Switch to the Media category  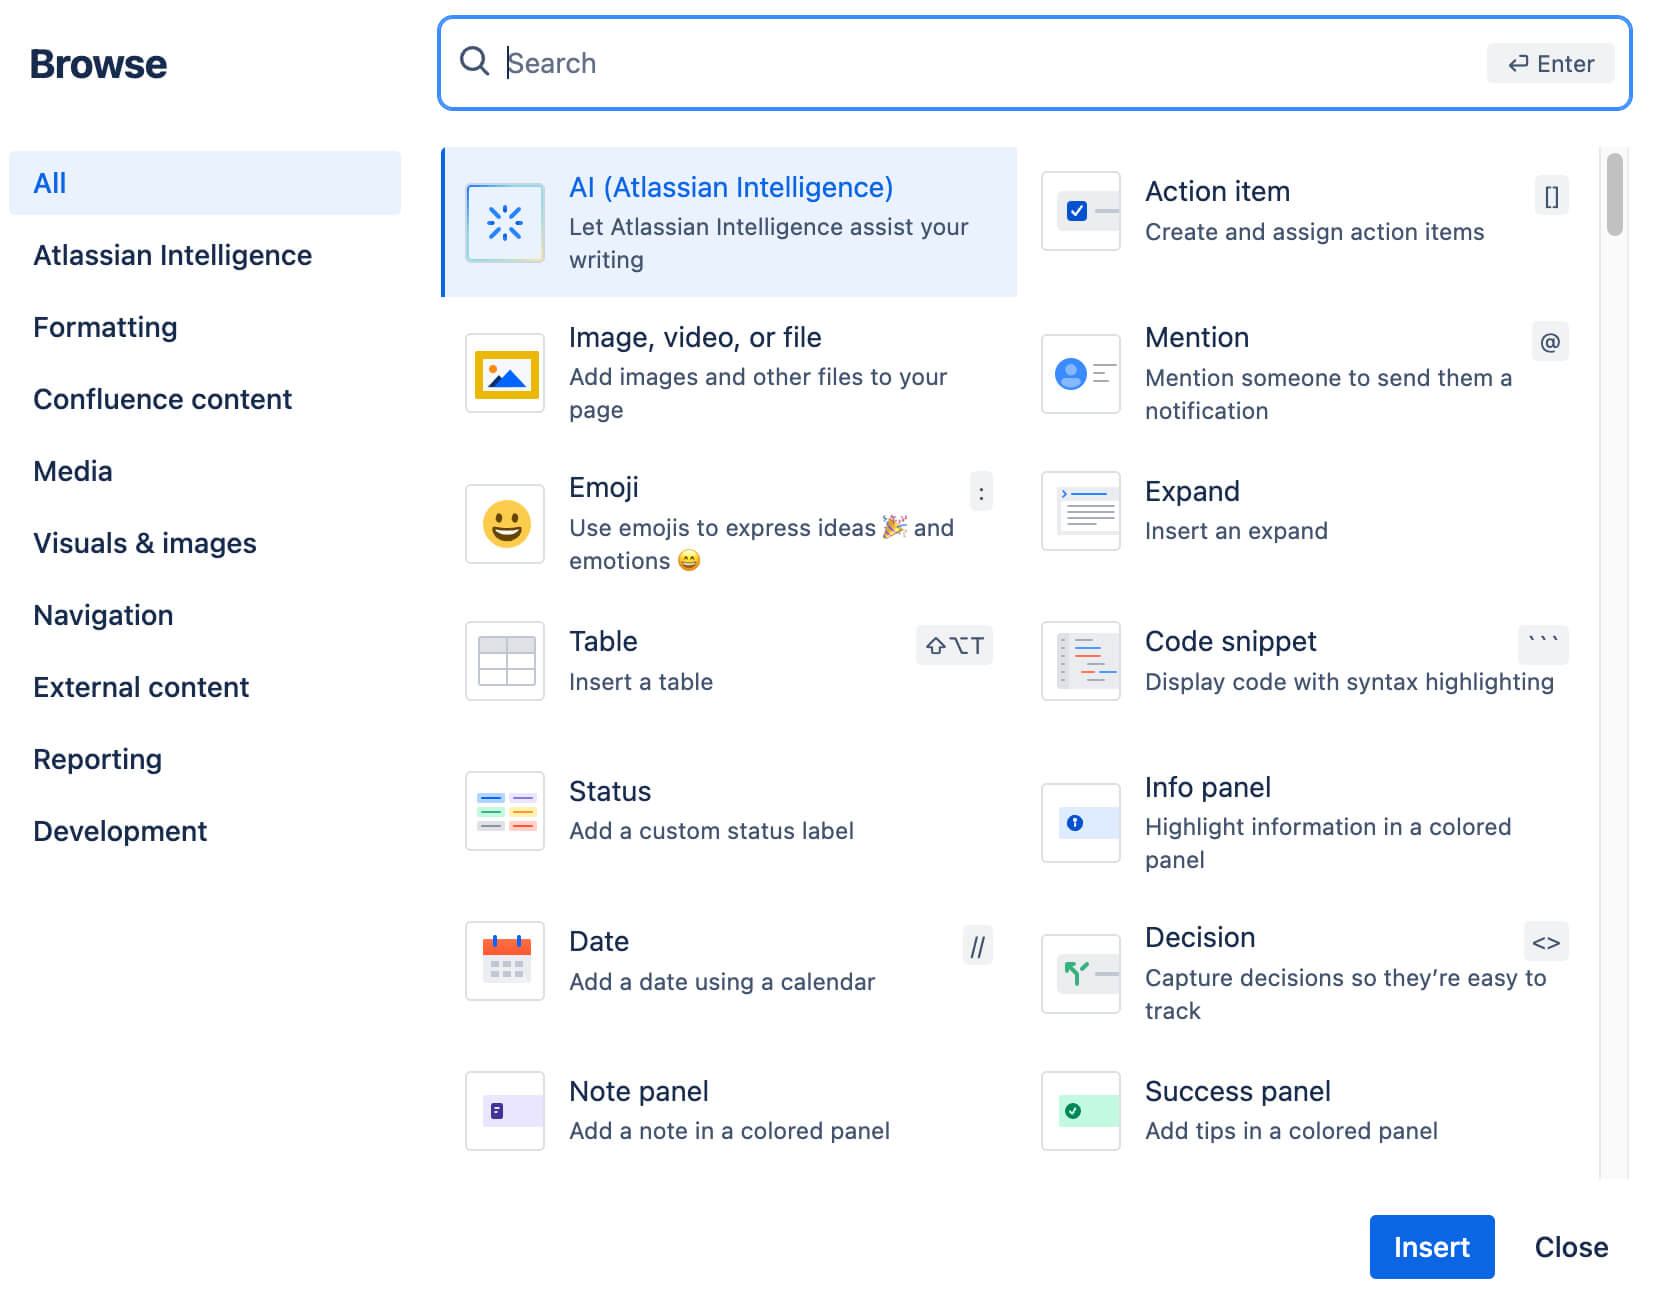[72, 470]
